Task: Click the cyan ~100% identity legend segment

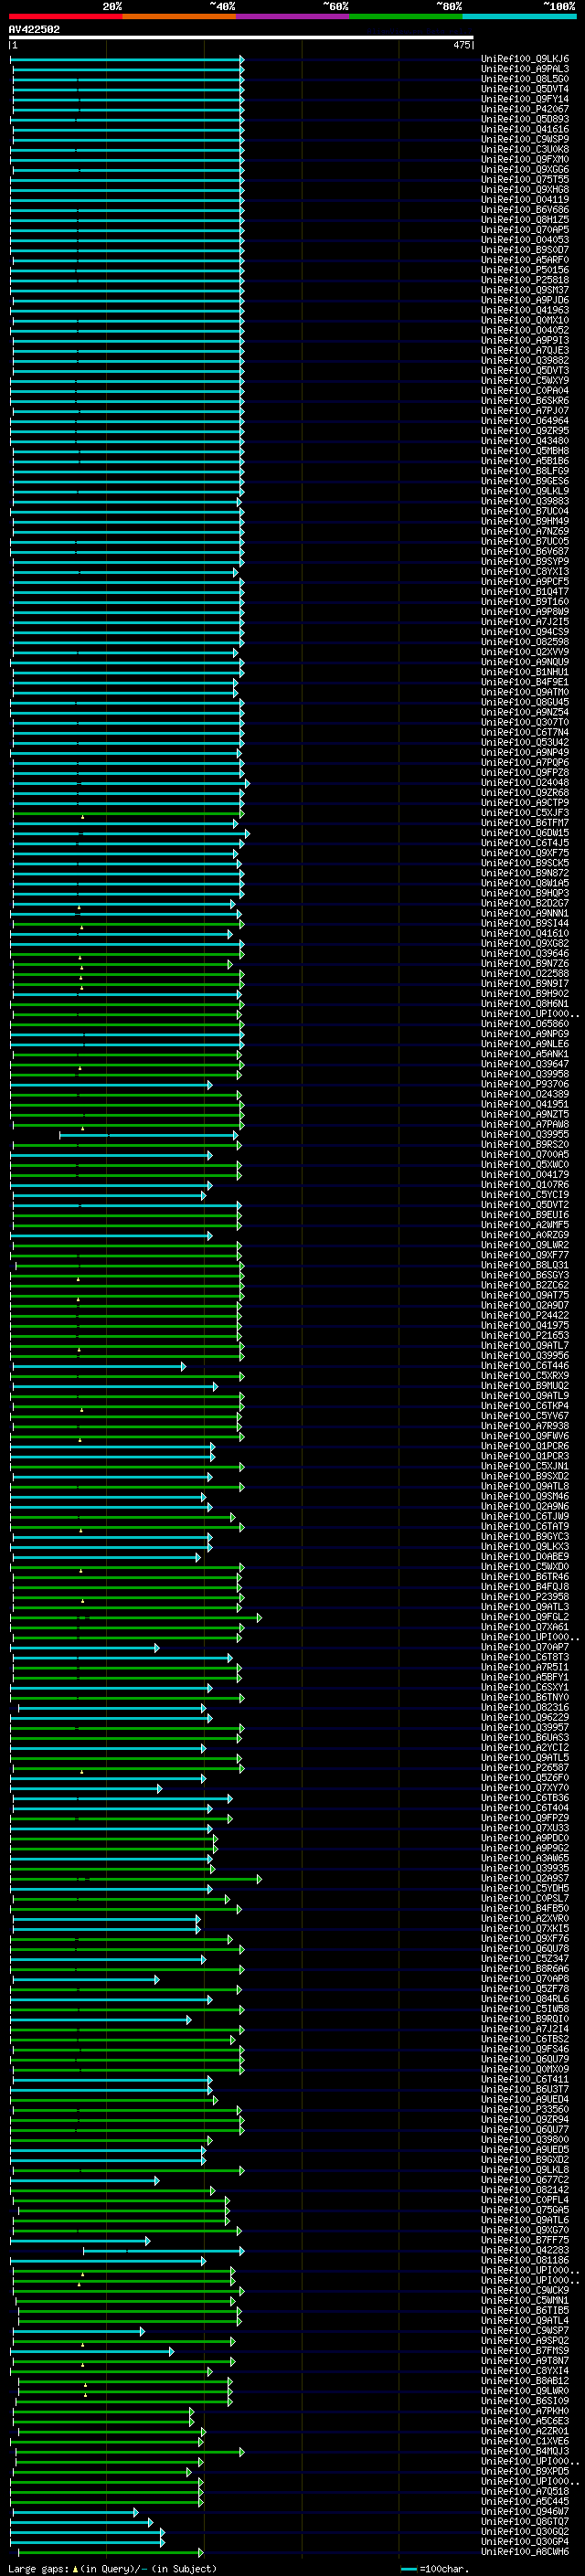Action: pyautogui.click(x=519, y=16)
